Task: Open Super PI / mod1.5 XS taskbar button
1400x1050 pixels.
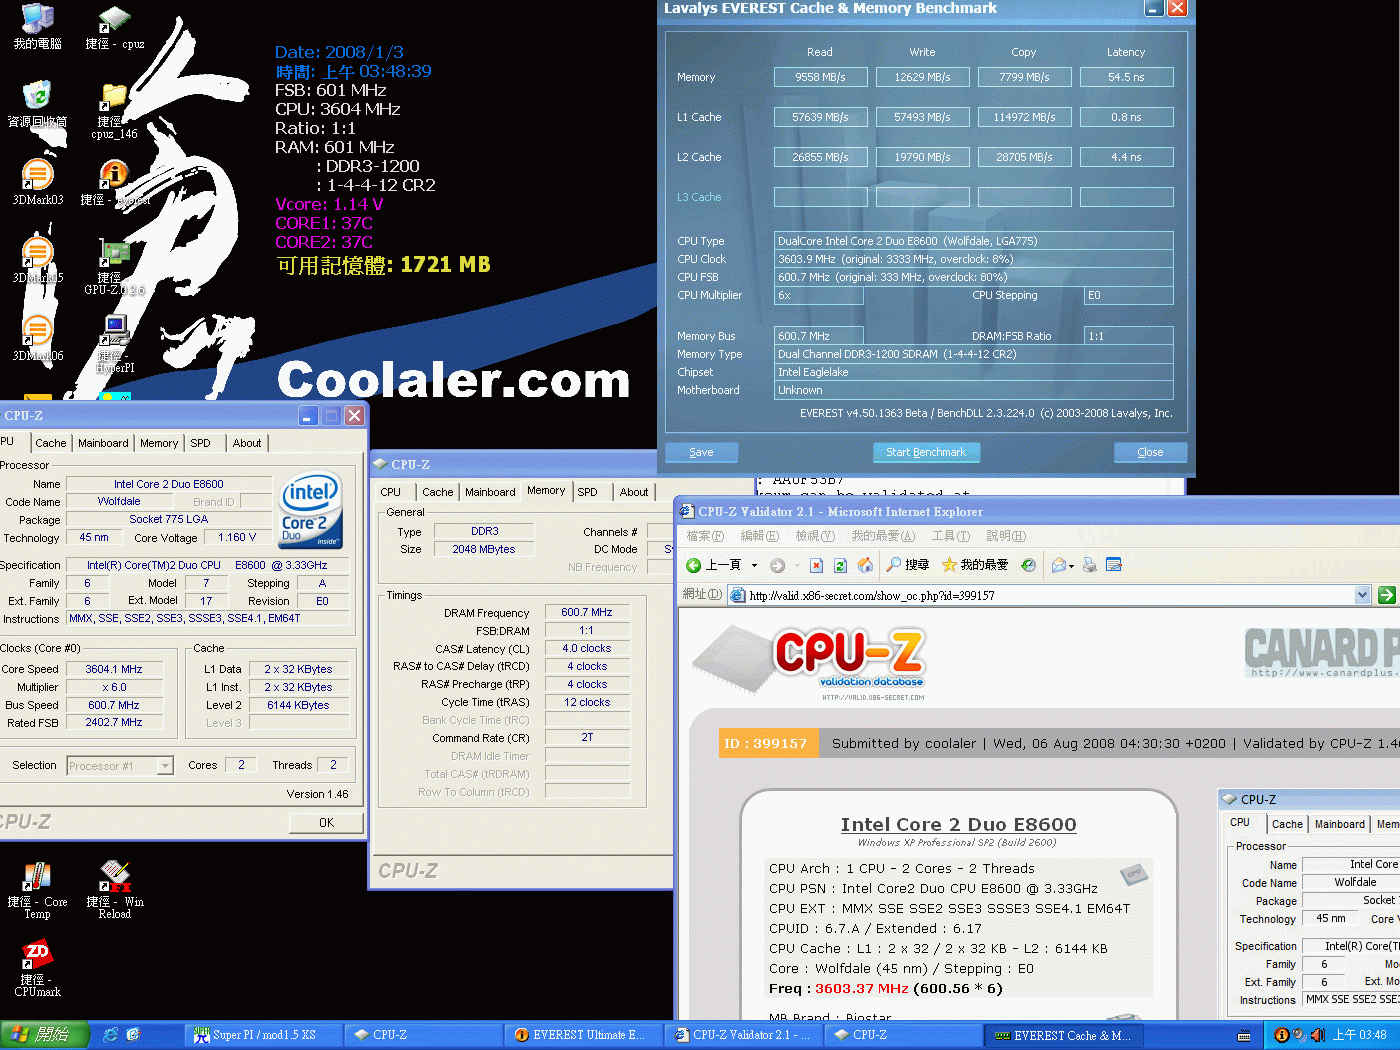Action: [262, 1035]
